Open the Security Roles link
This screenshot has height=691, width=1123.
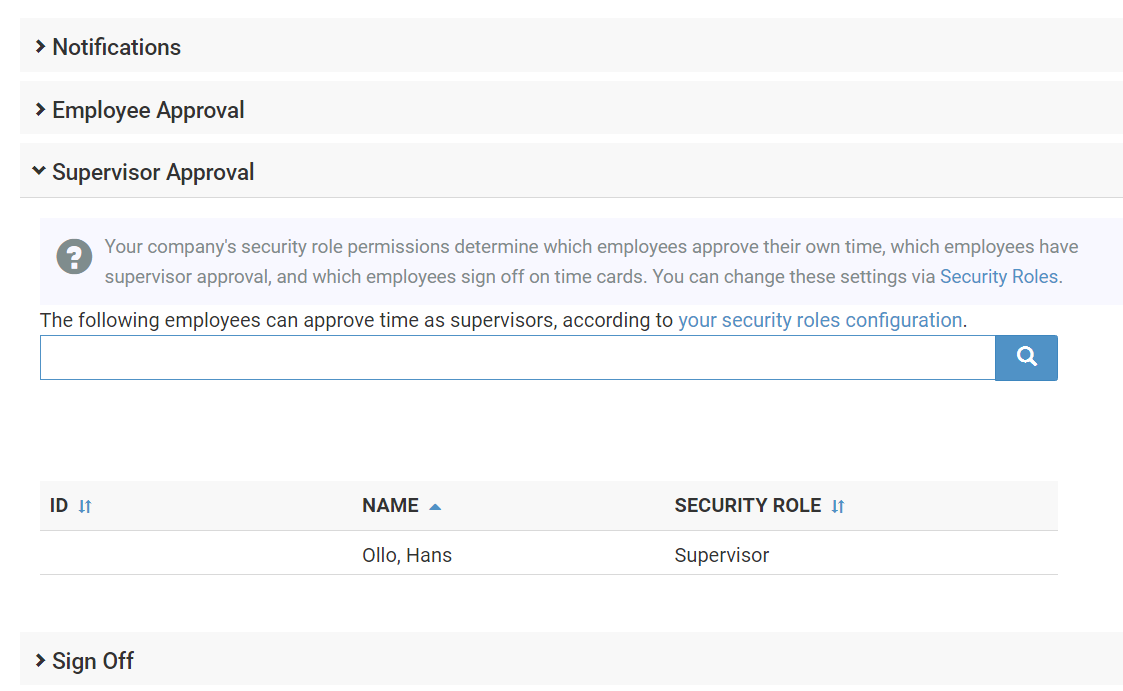tap(998, 276)
